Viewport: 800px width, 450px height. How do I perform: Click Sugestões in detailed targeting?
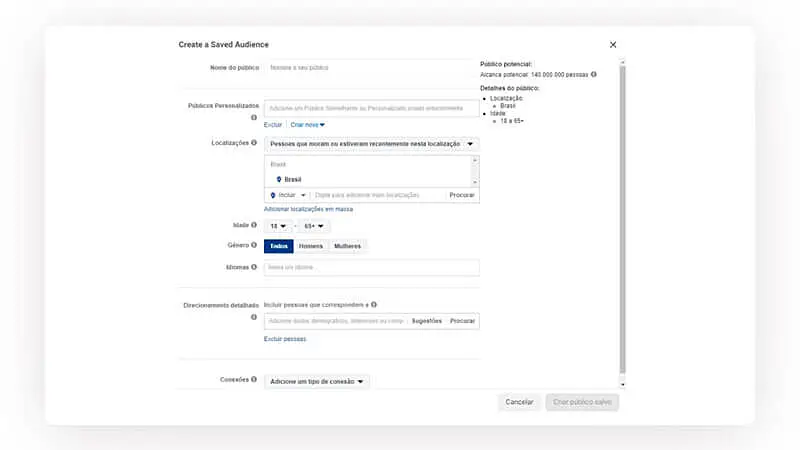click(x=427, y=321)
